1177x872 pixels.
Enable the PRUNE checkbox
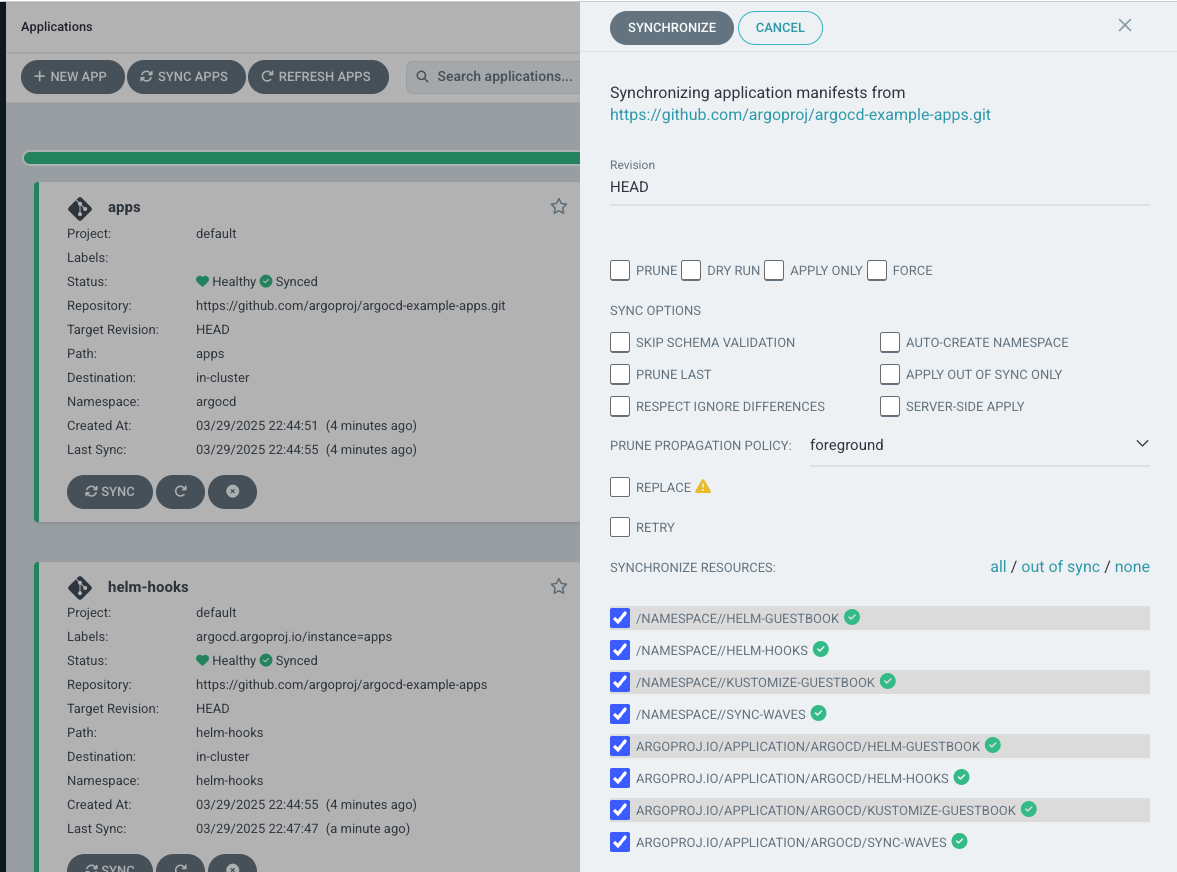point(620,270)
